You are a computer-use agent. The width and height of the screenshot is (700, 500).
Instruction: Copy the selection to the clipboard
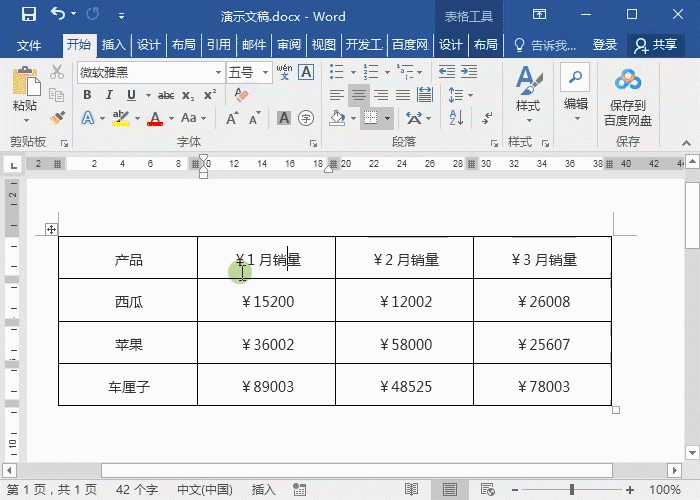click(x=57, y=95)
